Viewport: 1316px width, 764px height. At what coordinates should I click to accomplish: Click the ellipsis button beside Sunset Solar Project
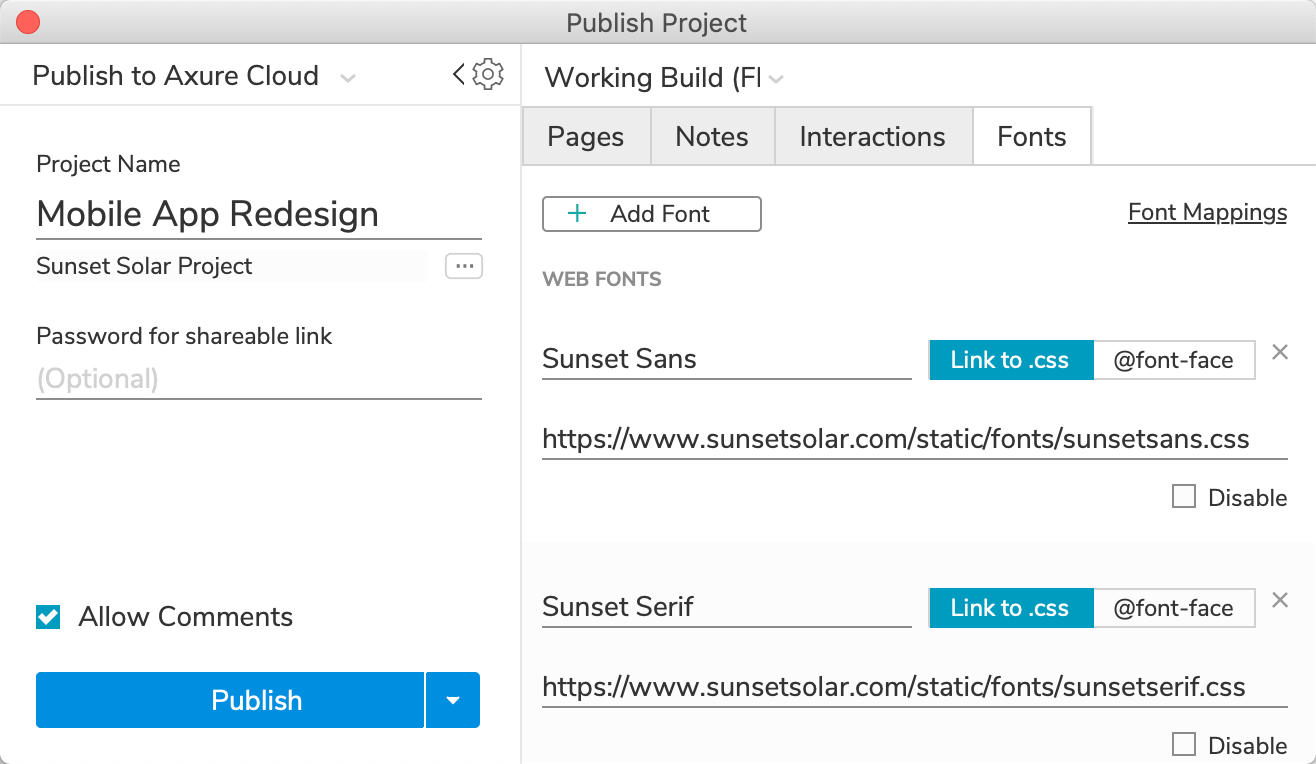click(464, 266)
